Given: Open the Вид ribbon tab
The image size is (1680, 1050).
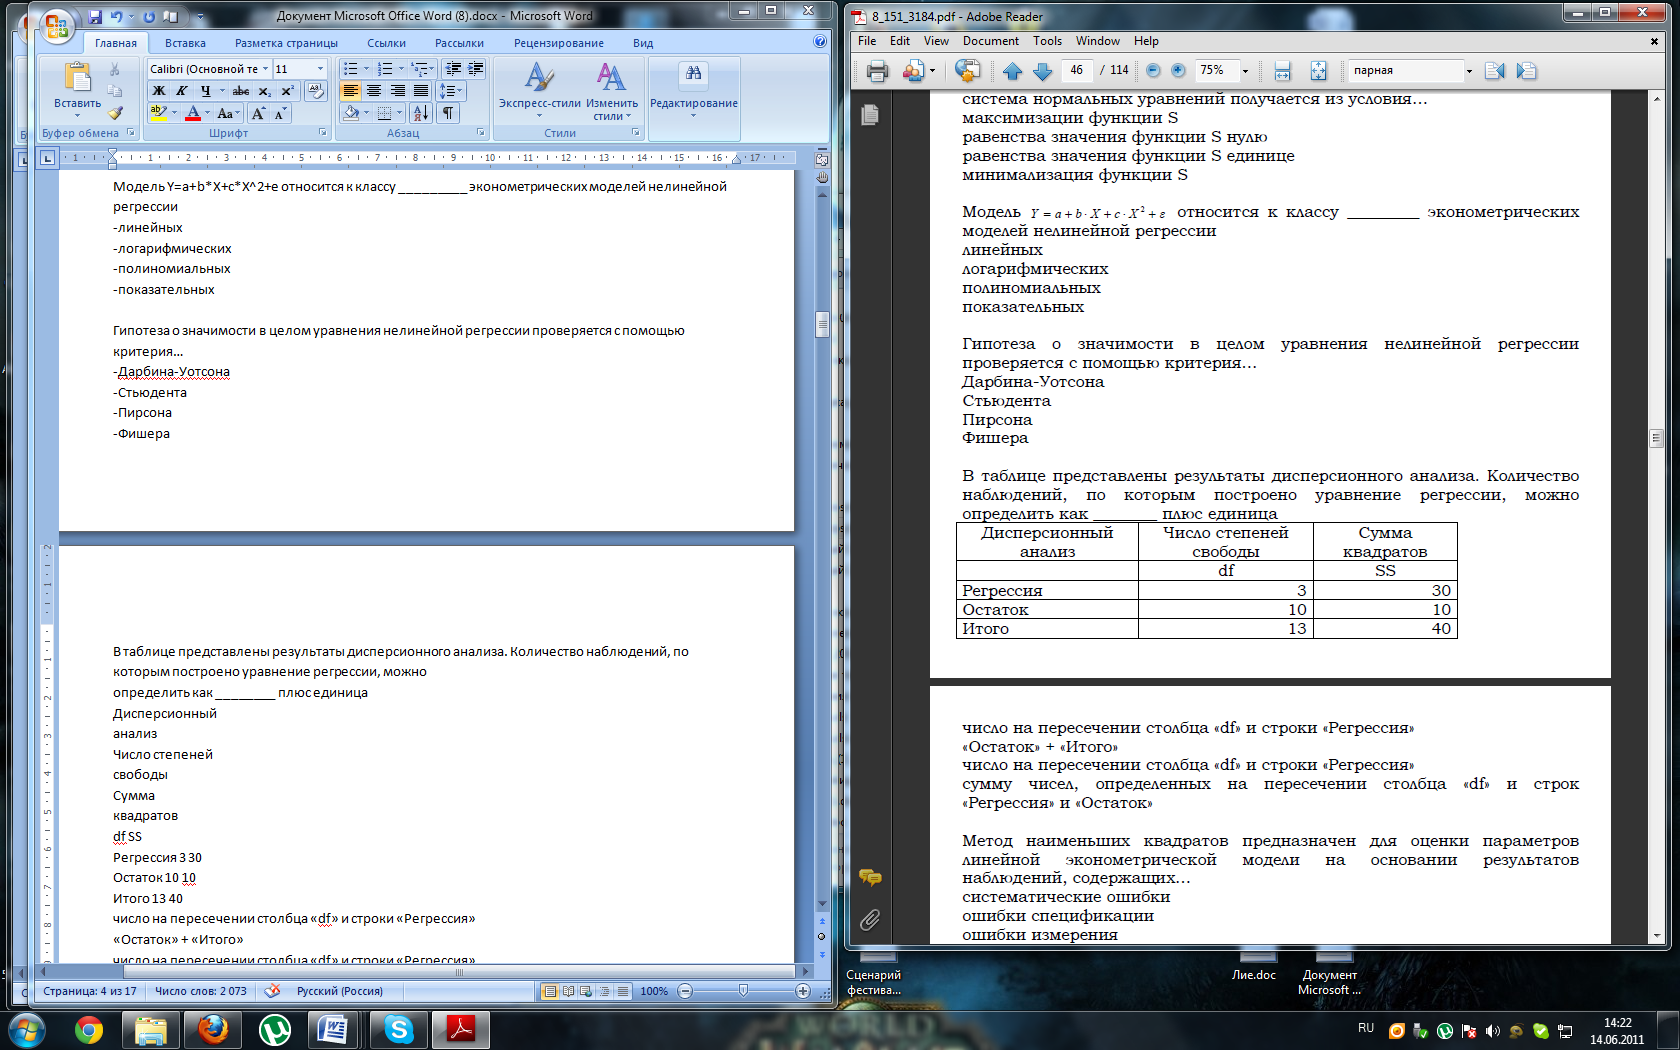Looking at the screenshot, I should click(x=643, y=43).
